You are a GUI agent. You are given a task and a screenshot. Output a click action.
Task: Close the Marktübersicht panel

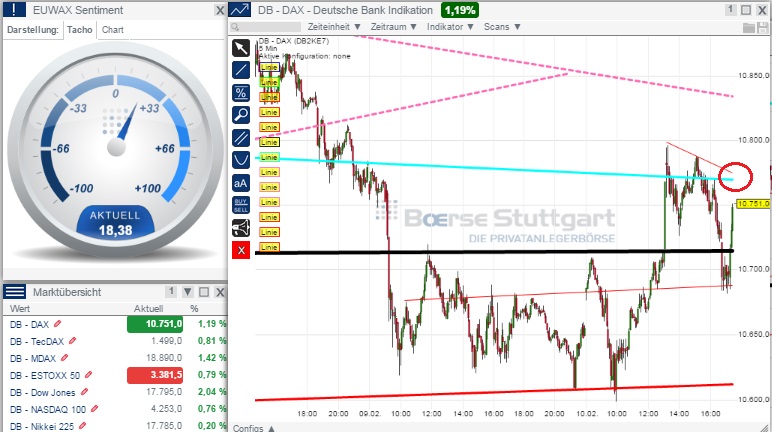220,292
